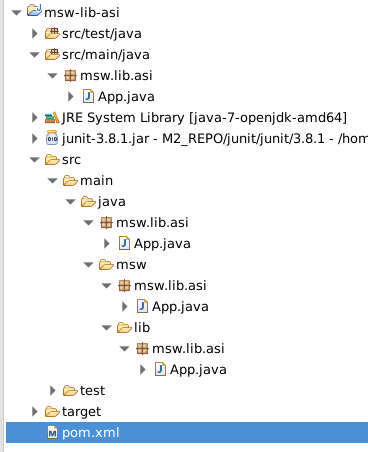Expand the src/test/java node

tap(34, 33)
